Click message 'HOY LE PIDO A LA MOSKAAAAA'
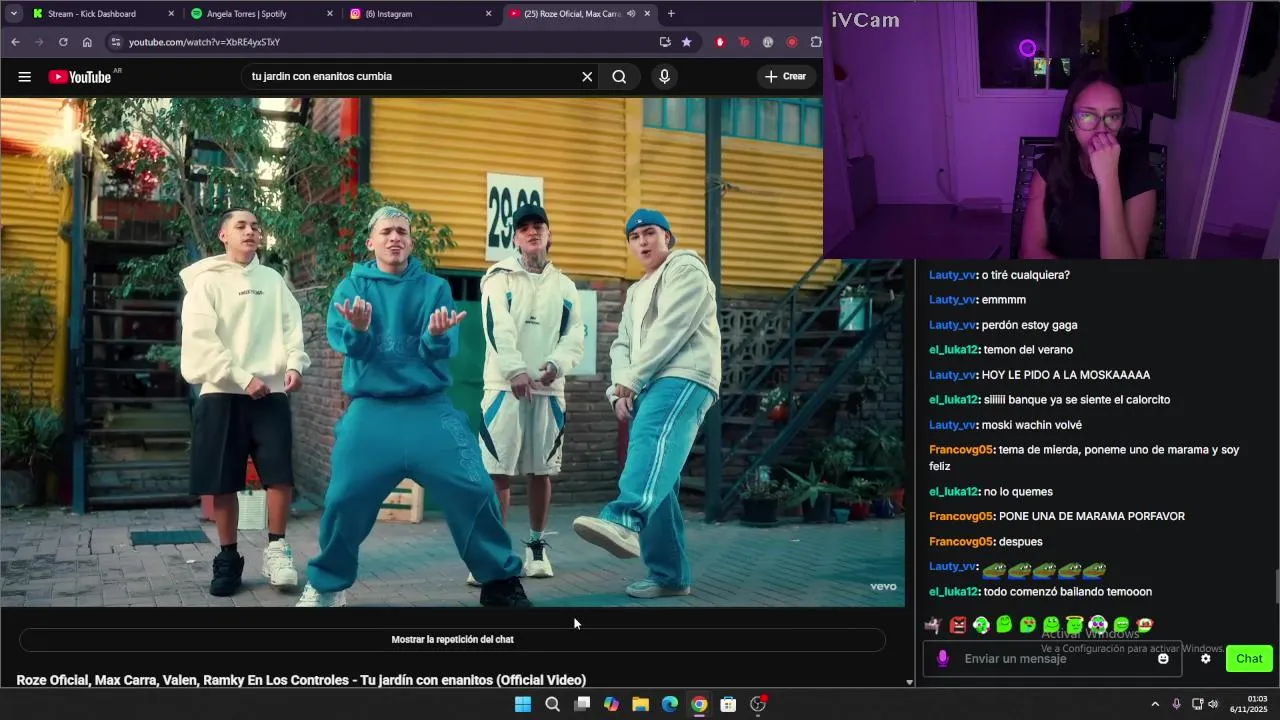This screenshot has width=1280, height=720. point(1066,375)
